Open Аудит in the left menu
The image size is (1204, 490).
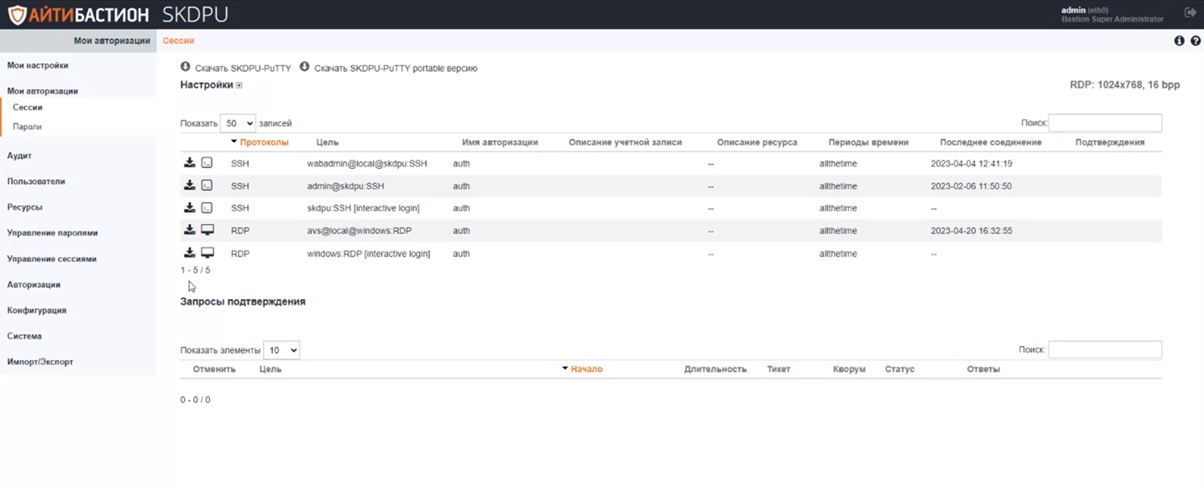coord(20,156)
